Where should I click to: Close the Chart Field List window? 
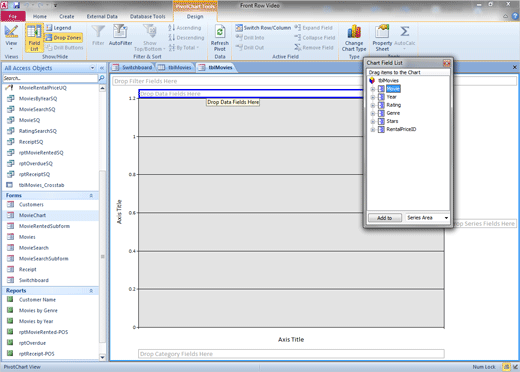click(x=446, y=63)
